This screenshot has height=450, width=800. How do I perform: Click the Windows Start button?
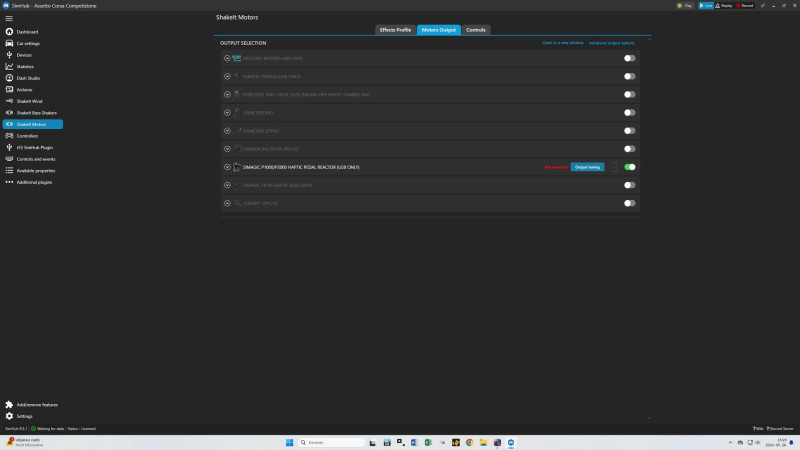289,442
